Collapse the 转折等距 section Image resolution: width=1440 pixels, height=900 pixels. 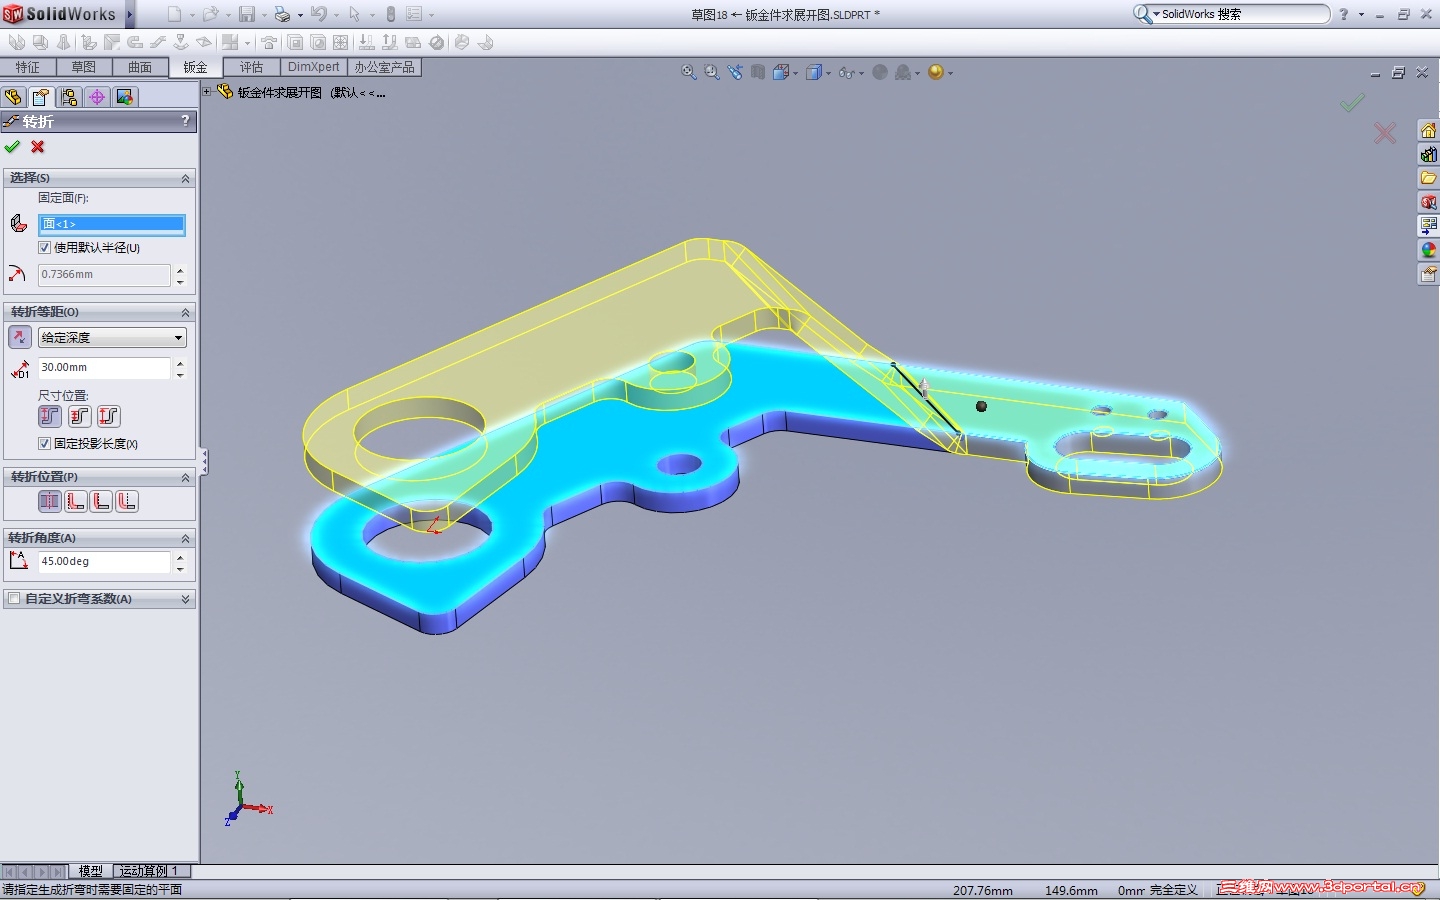coord(185,312)
